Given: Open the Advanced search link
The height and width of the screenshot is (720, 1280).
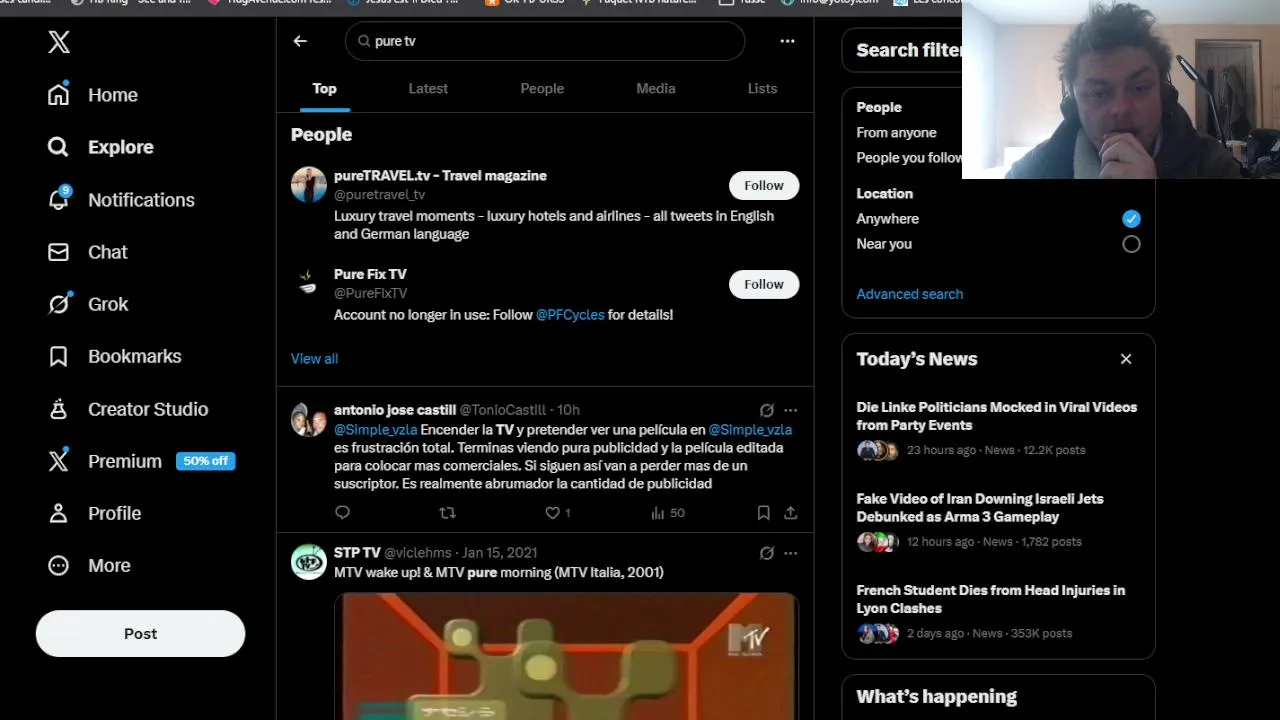Looking at the screenshot, I should point(909,294).
